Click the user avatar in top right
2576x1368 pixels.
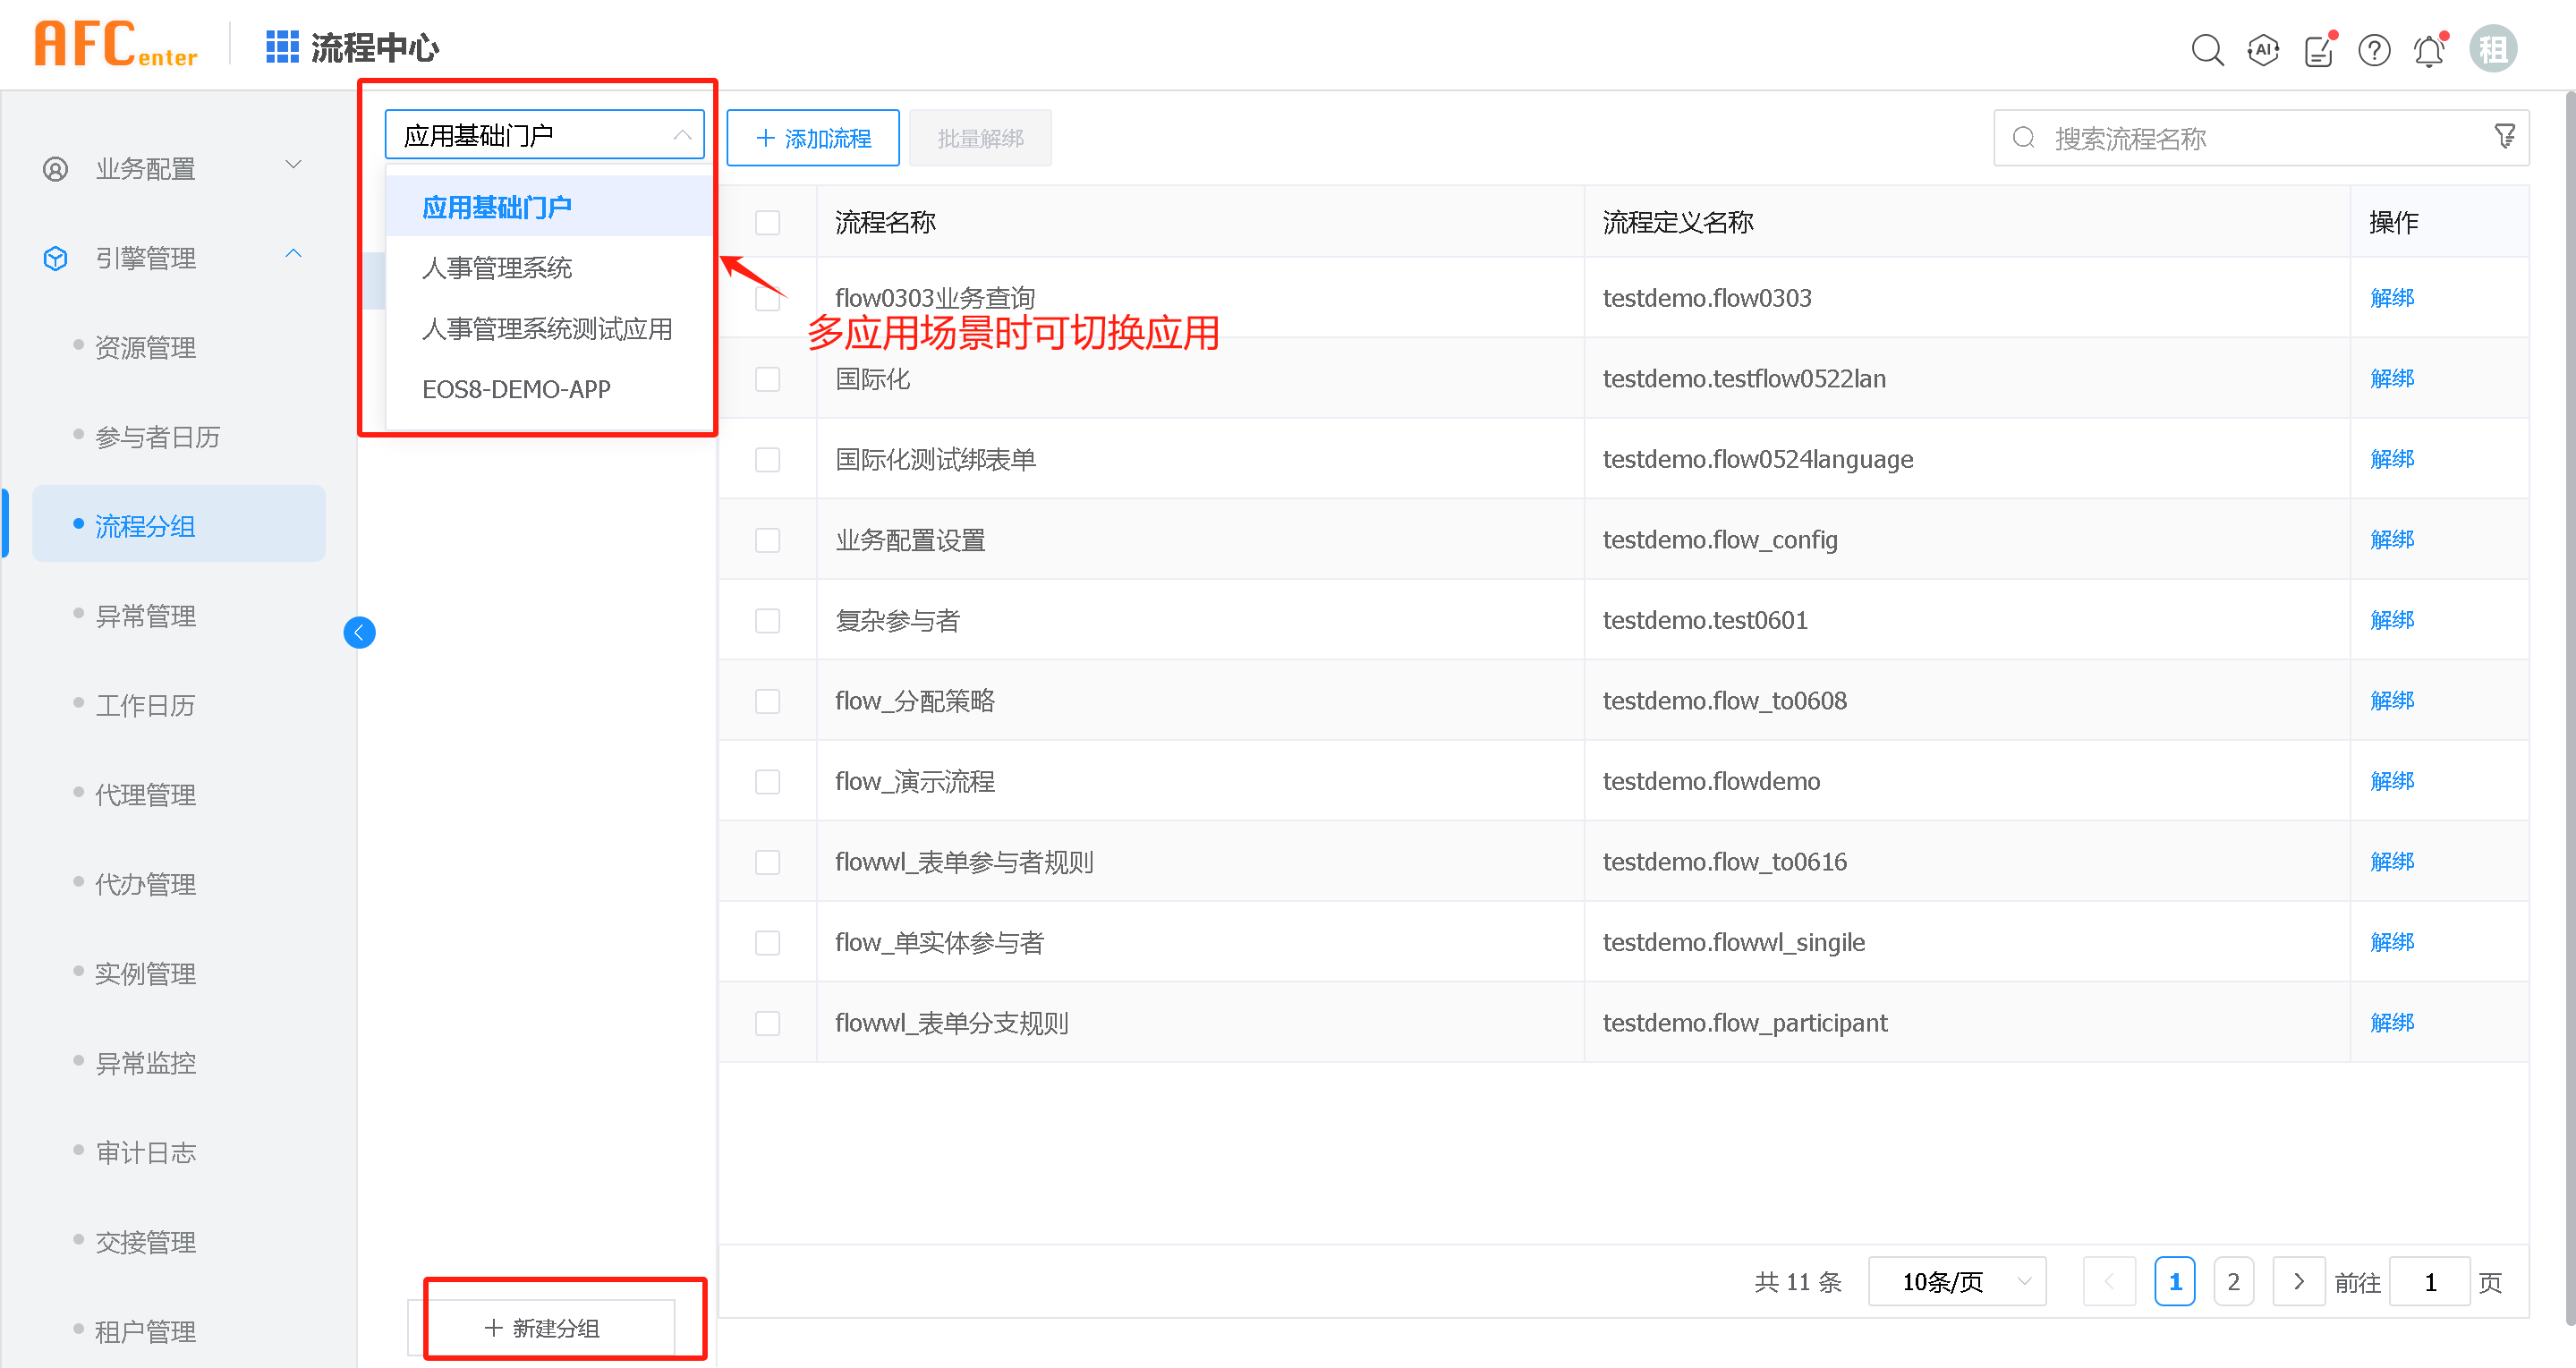point(2492,49)
